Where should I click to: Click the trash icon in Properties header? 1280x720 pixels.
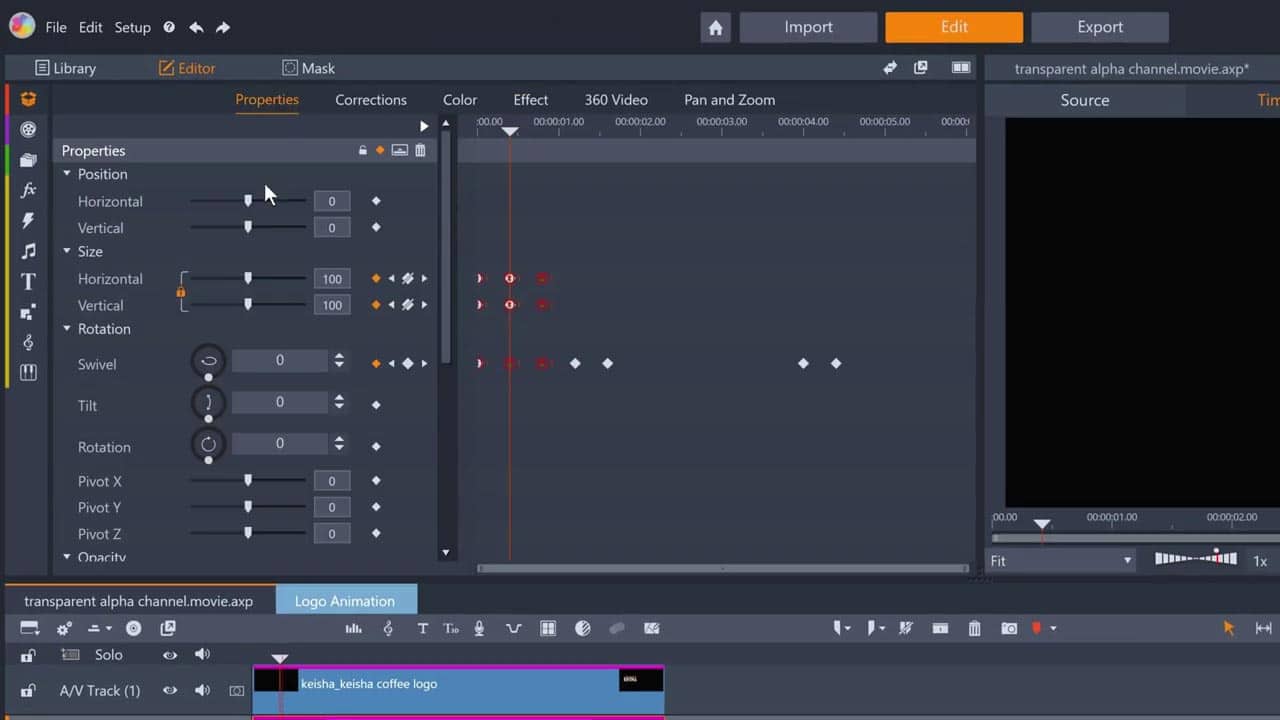pyautogui.click(x=420, y=151)
